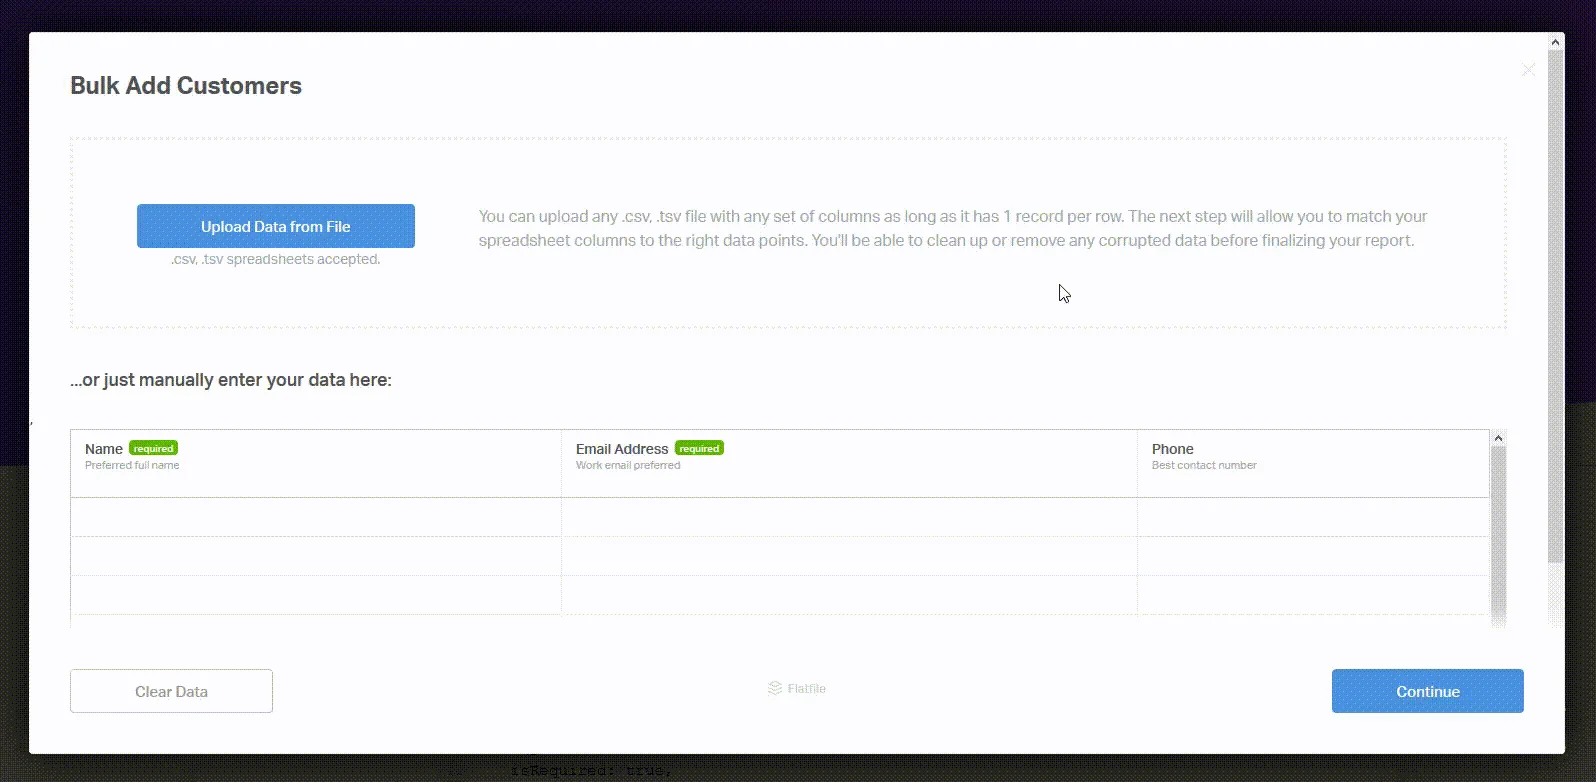The image size is (1596, 782).
Task: Click the second row Phone cell
Action: point(1312,556)
